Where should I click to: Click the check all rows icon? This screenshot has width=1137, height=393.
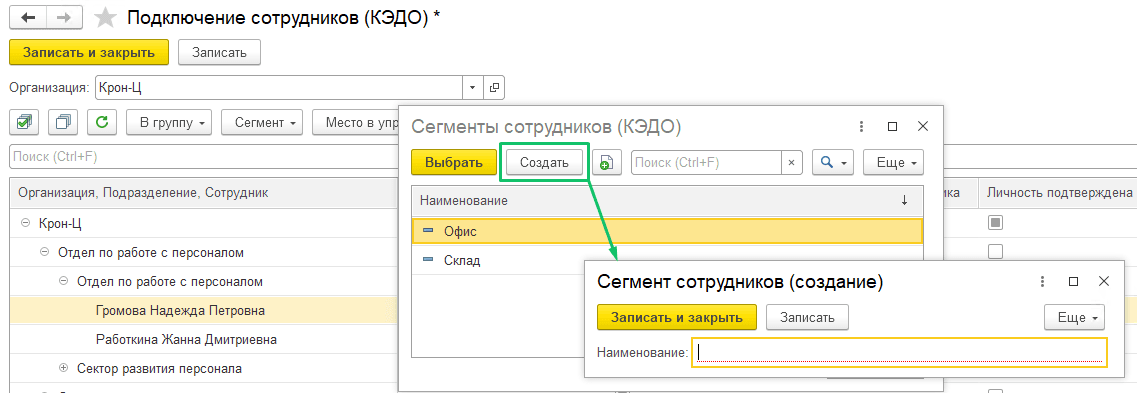24,123
